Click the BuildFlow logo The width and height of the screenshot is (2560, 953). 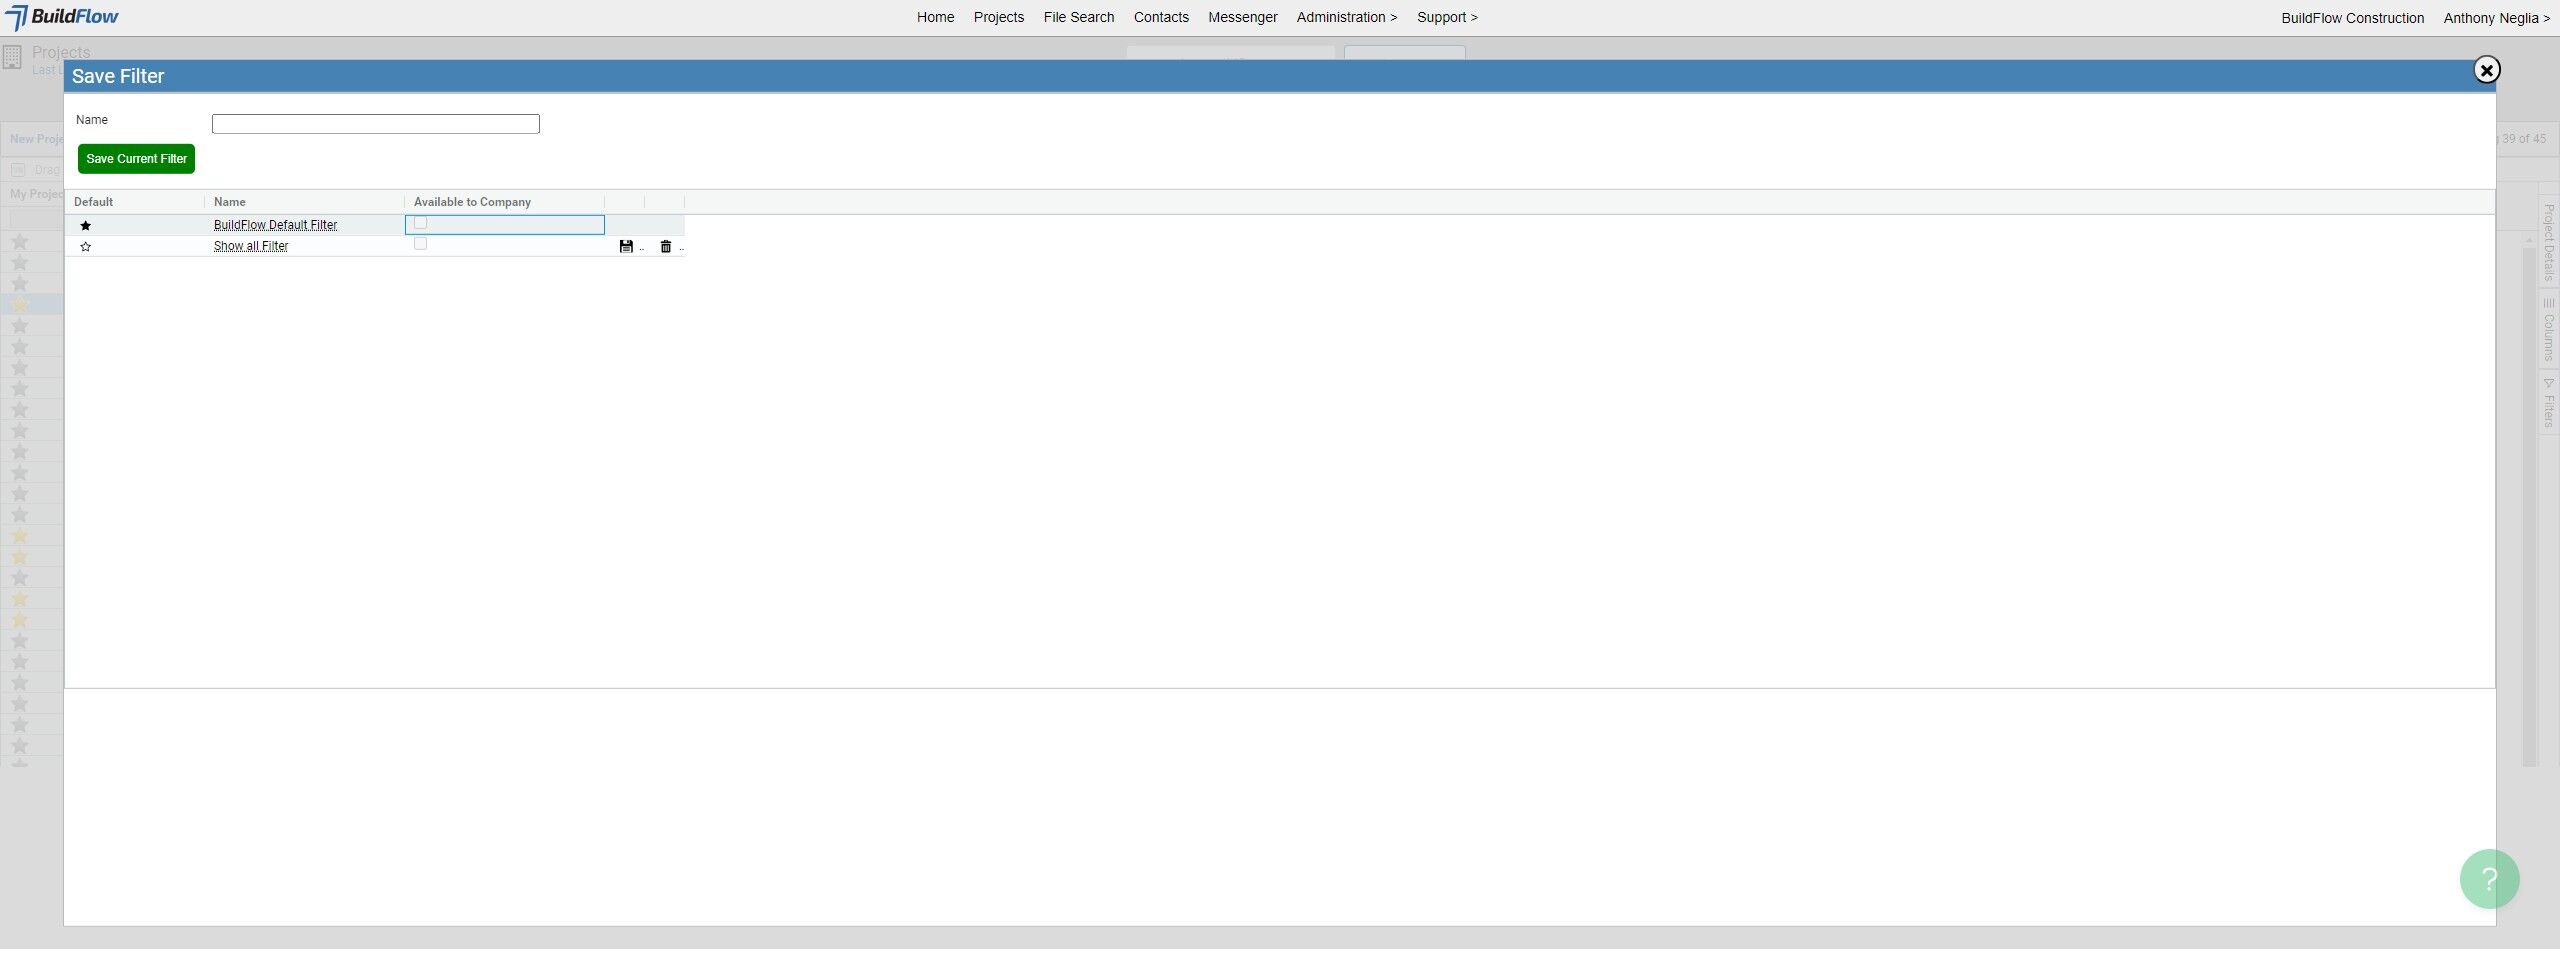click(x=62, y=17)
